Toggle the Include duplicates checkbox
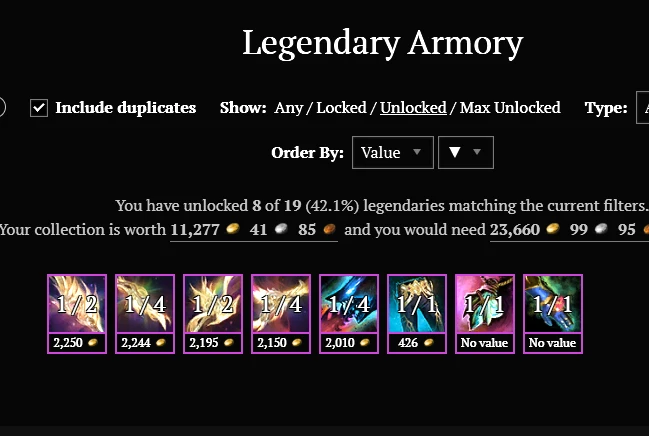Viewport: 649px width, 436px height. coord(39,108)
